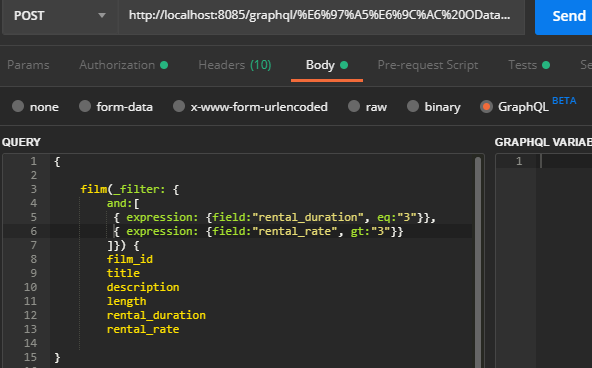Click the BETA label next to GraphQL
The width and height of the screenshot is (592, 368).
(564, 101)
